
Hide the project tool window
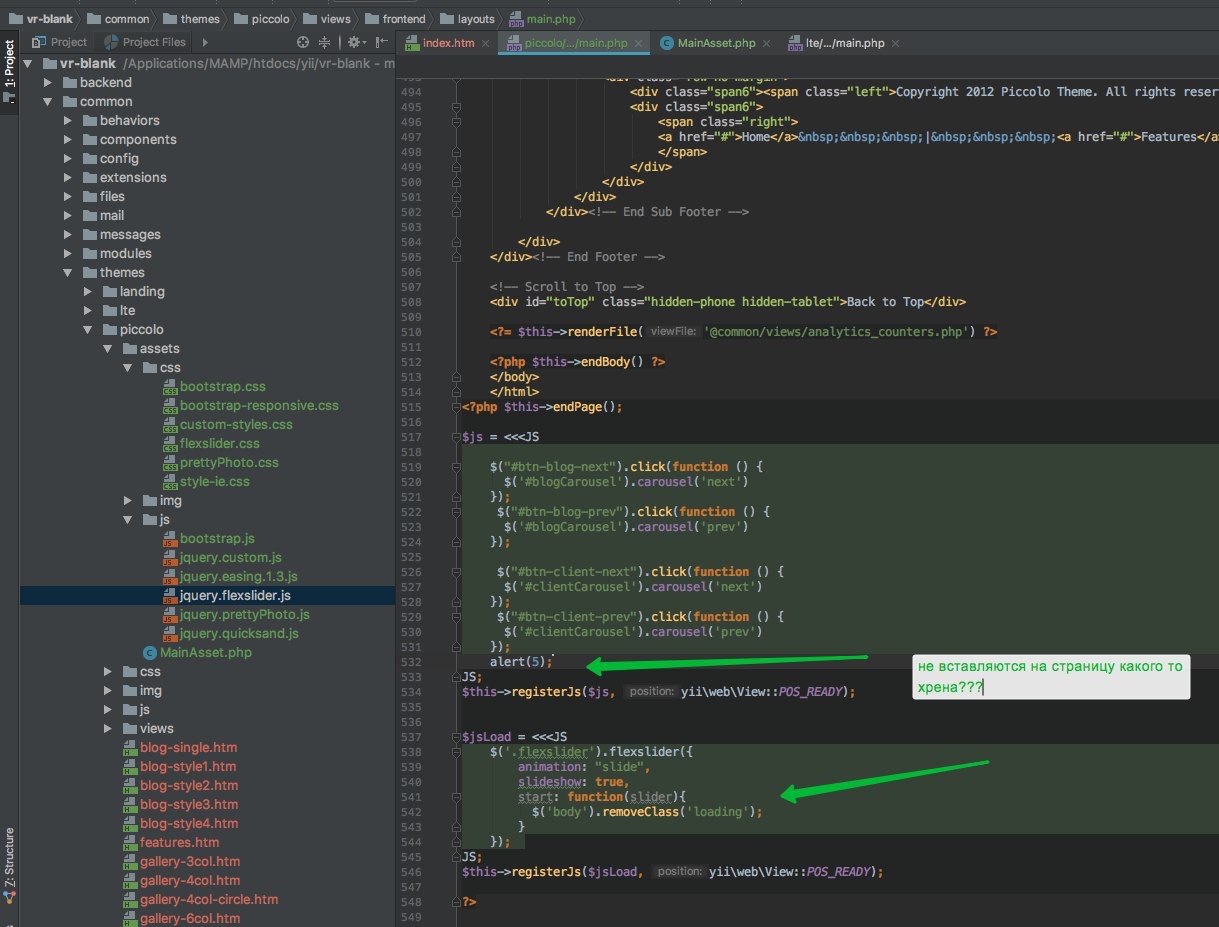[383, 42]
